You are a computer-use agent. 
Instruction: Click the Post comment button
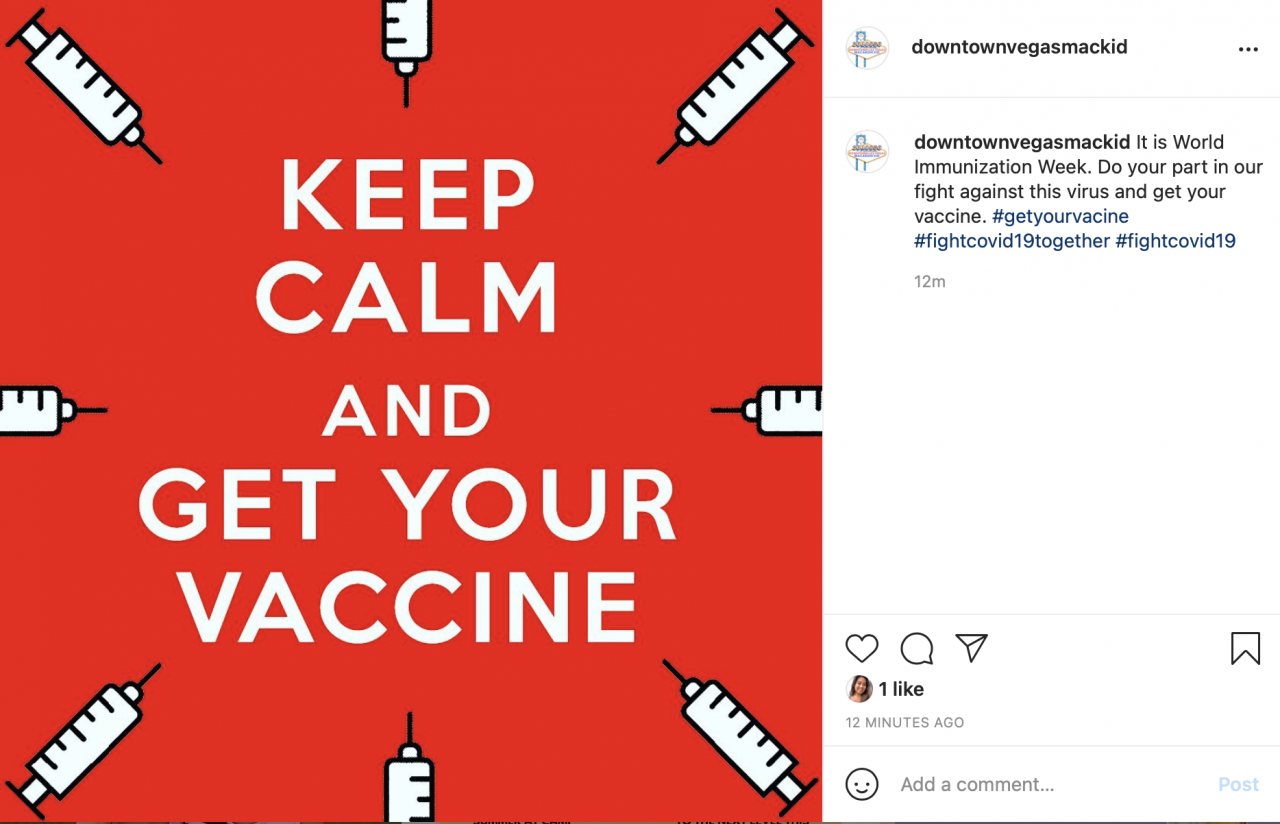click(1238, 785)
